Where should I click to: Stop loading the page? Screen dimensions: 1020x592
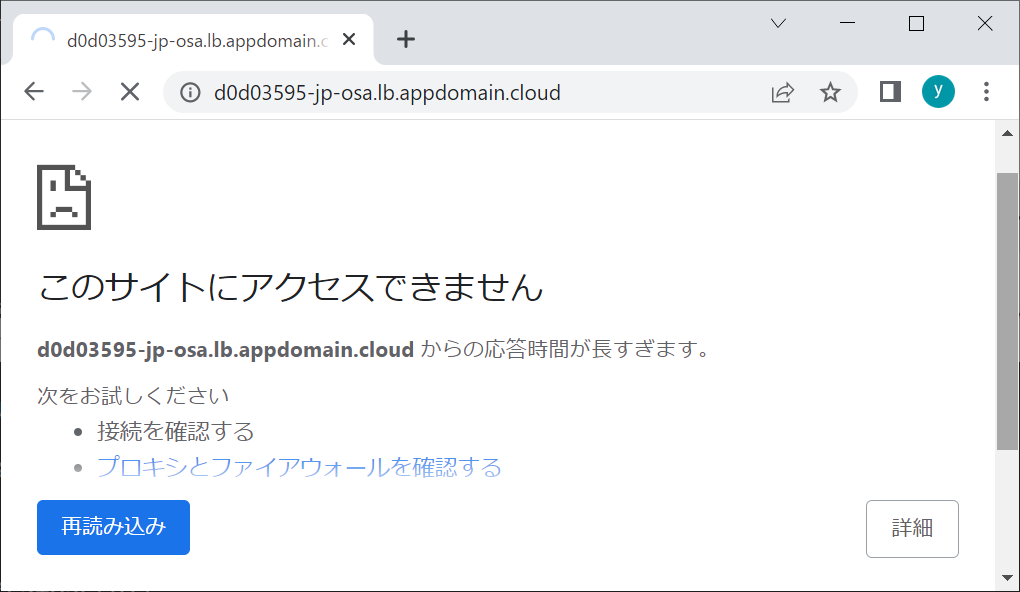(130, 92)
